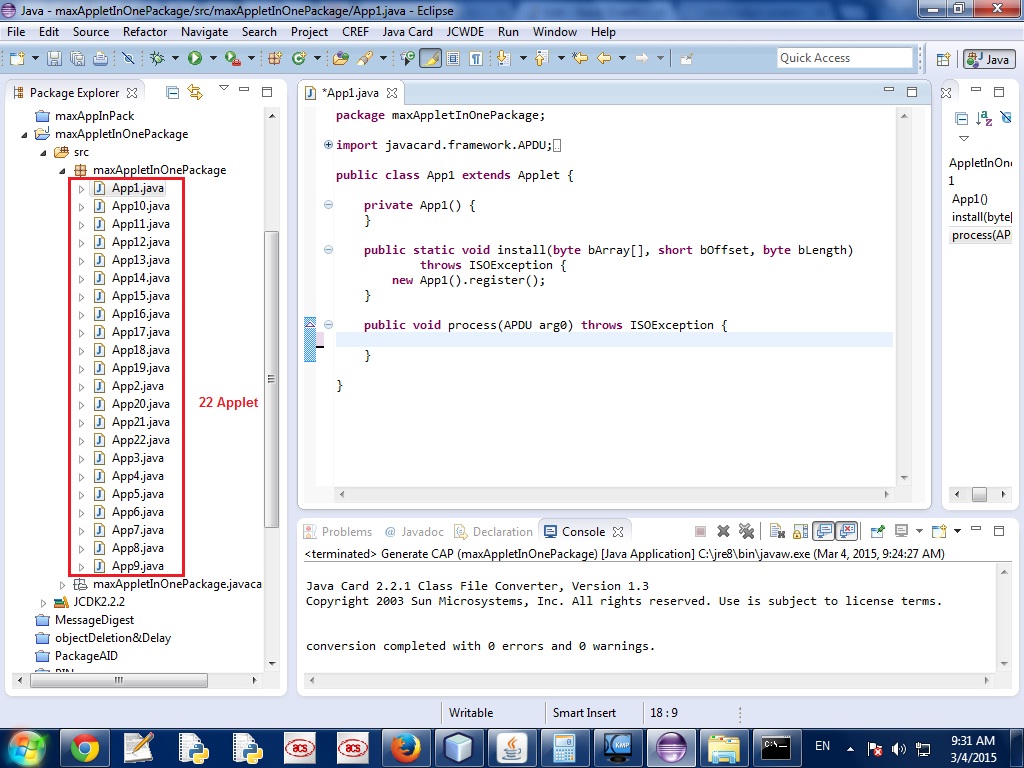Click the Quick Access search field

[x=845, y=58]
